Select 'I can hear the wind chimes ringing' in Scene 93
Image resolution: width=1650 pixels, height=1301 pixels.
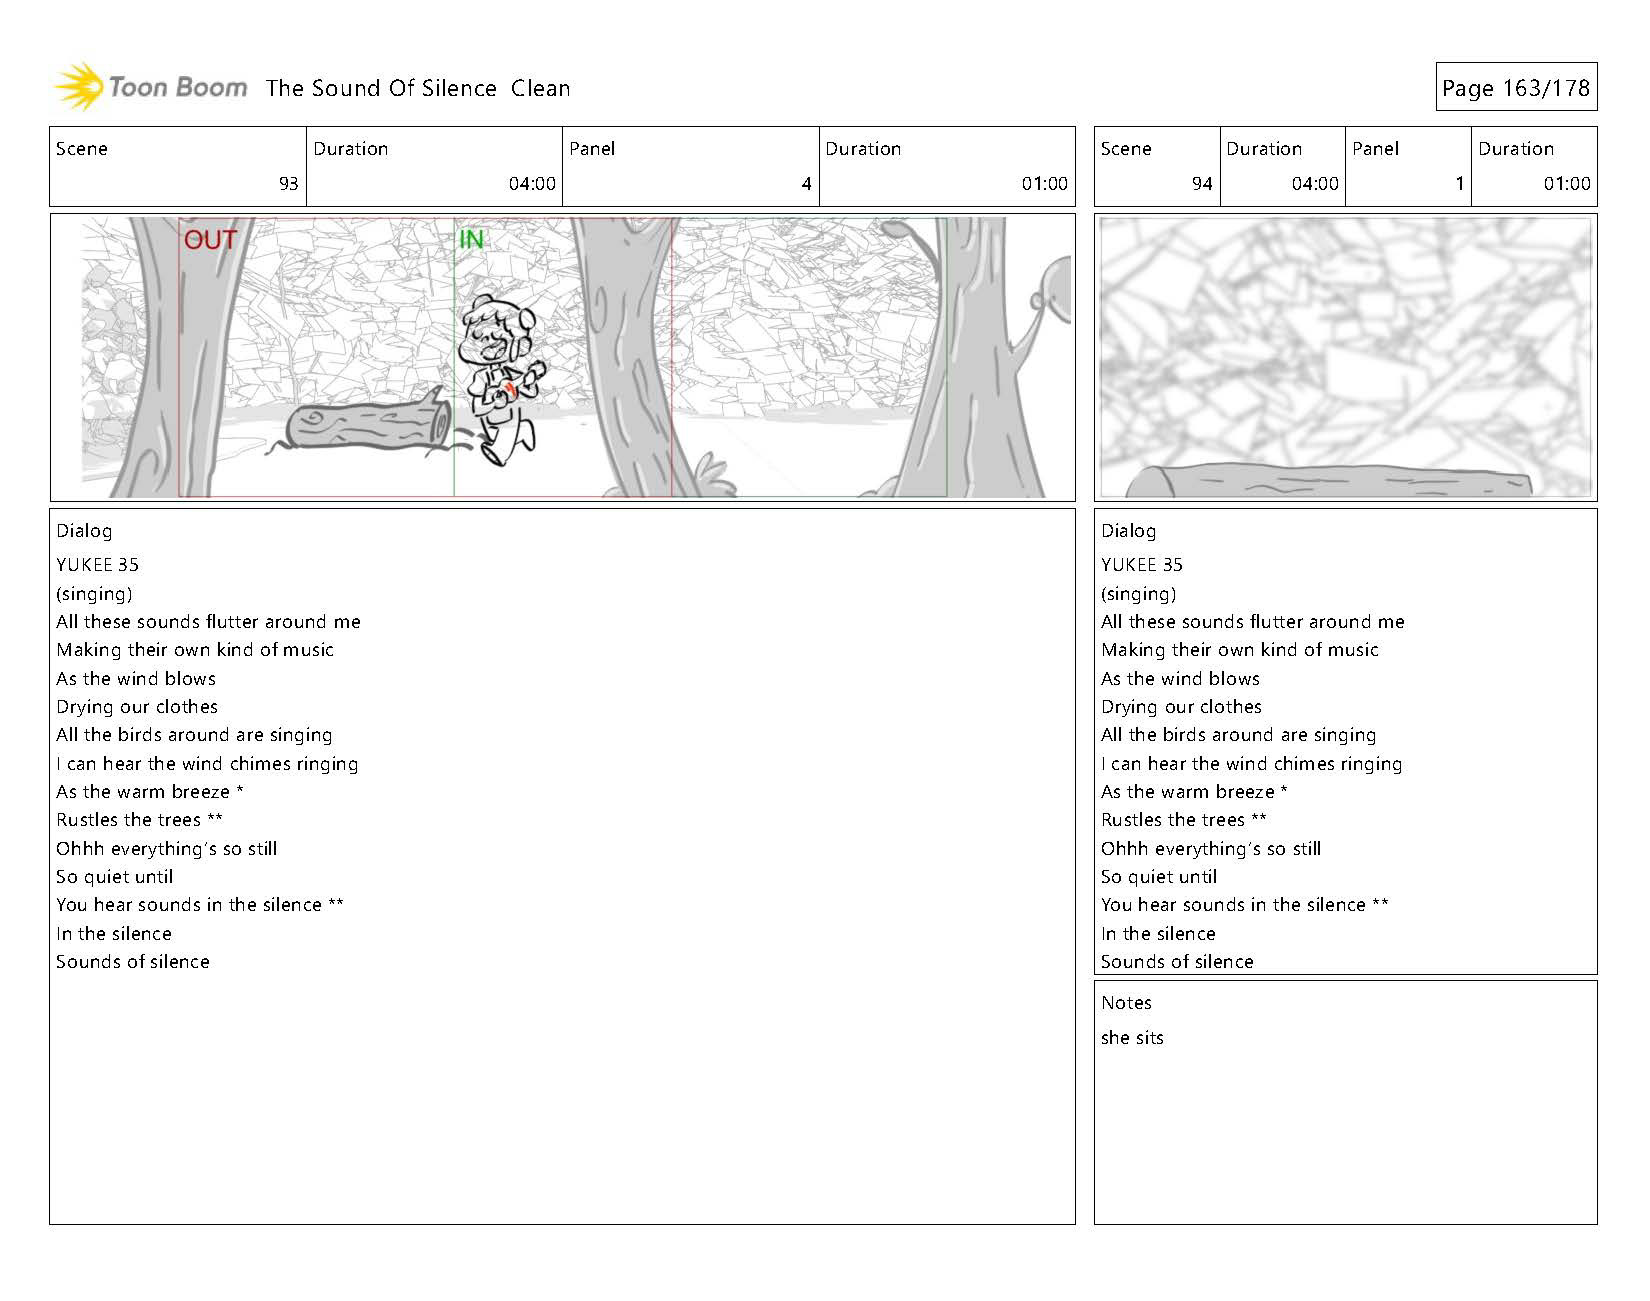207,763
